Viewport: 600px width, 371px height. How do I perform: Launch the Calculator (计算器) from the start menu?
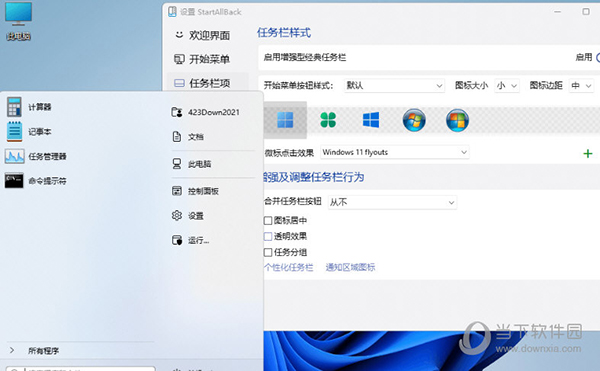point(29,107)
